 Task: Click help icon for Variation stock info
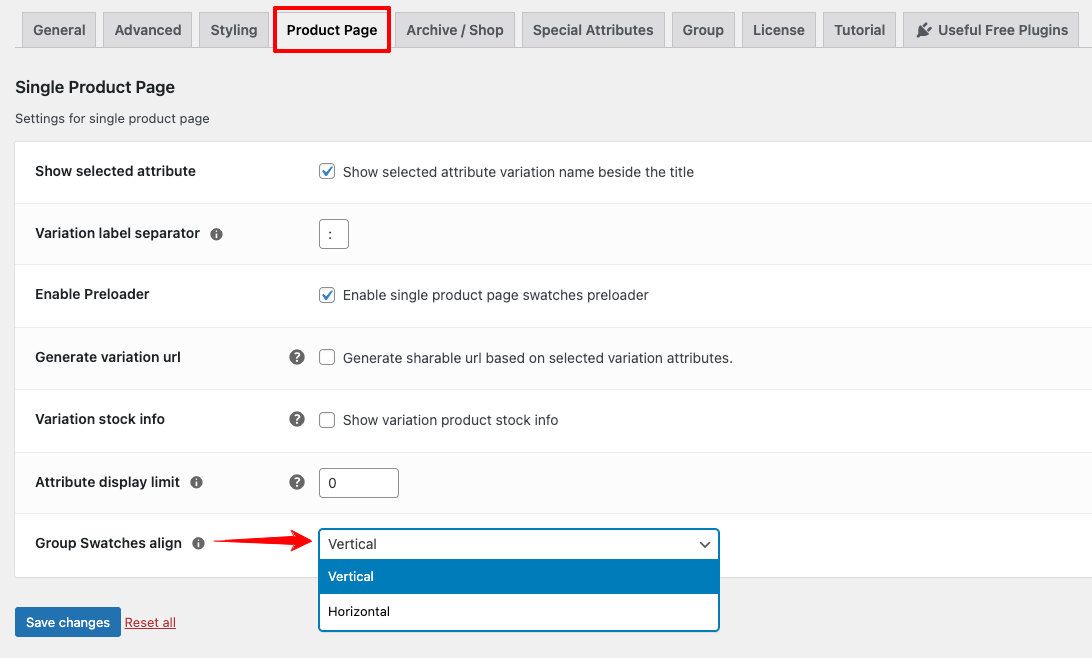(x=297, y=419)
